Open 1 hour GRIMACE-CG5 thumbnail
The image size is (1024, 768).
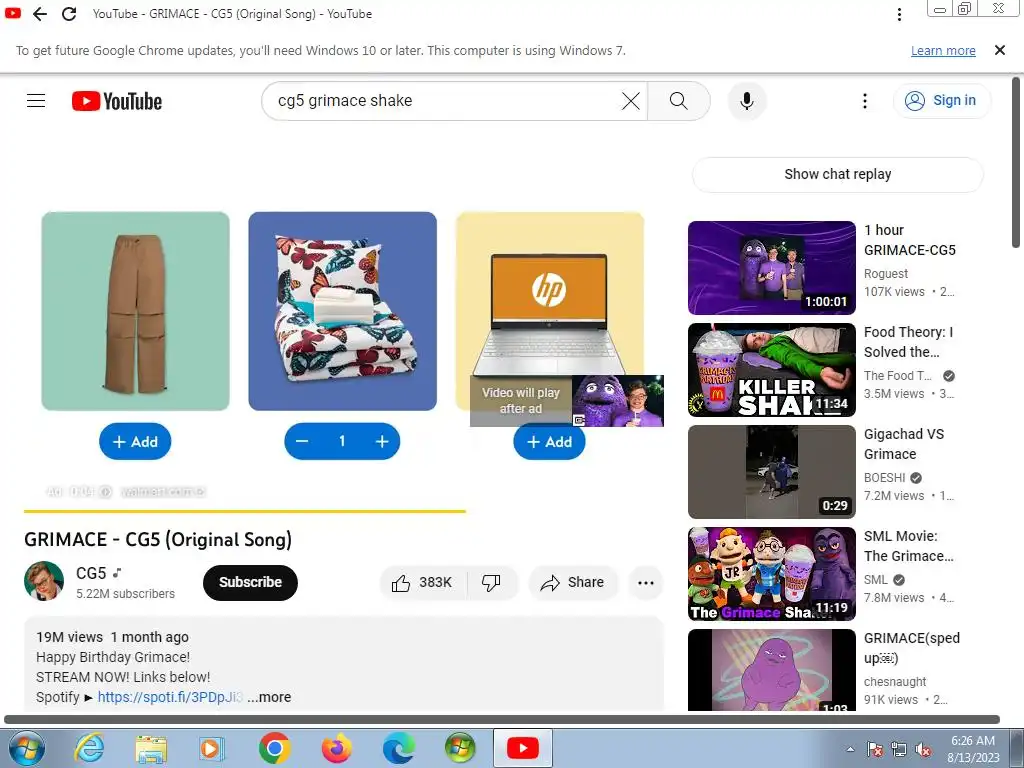point(771,268)
